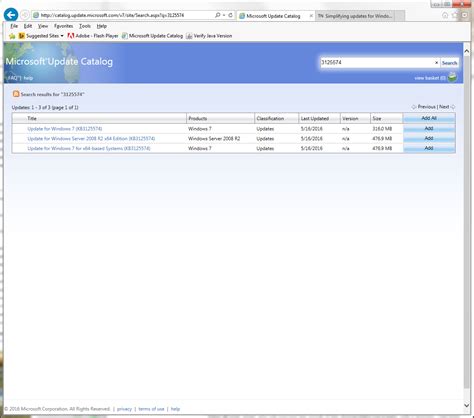Open the Favorites menu

[x=63, y=26]
